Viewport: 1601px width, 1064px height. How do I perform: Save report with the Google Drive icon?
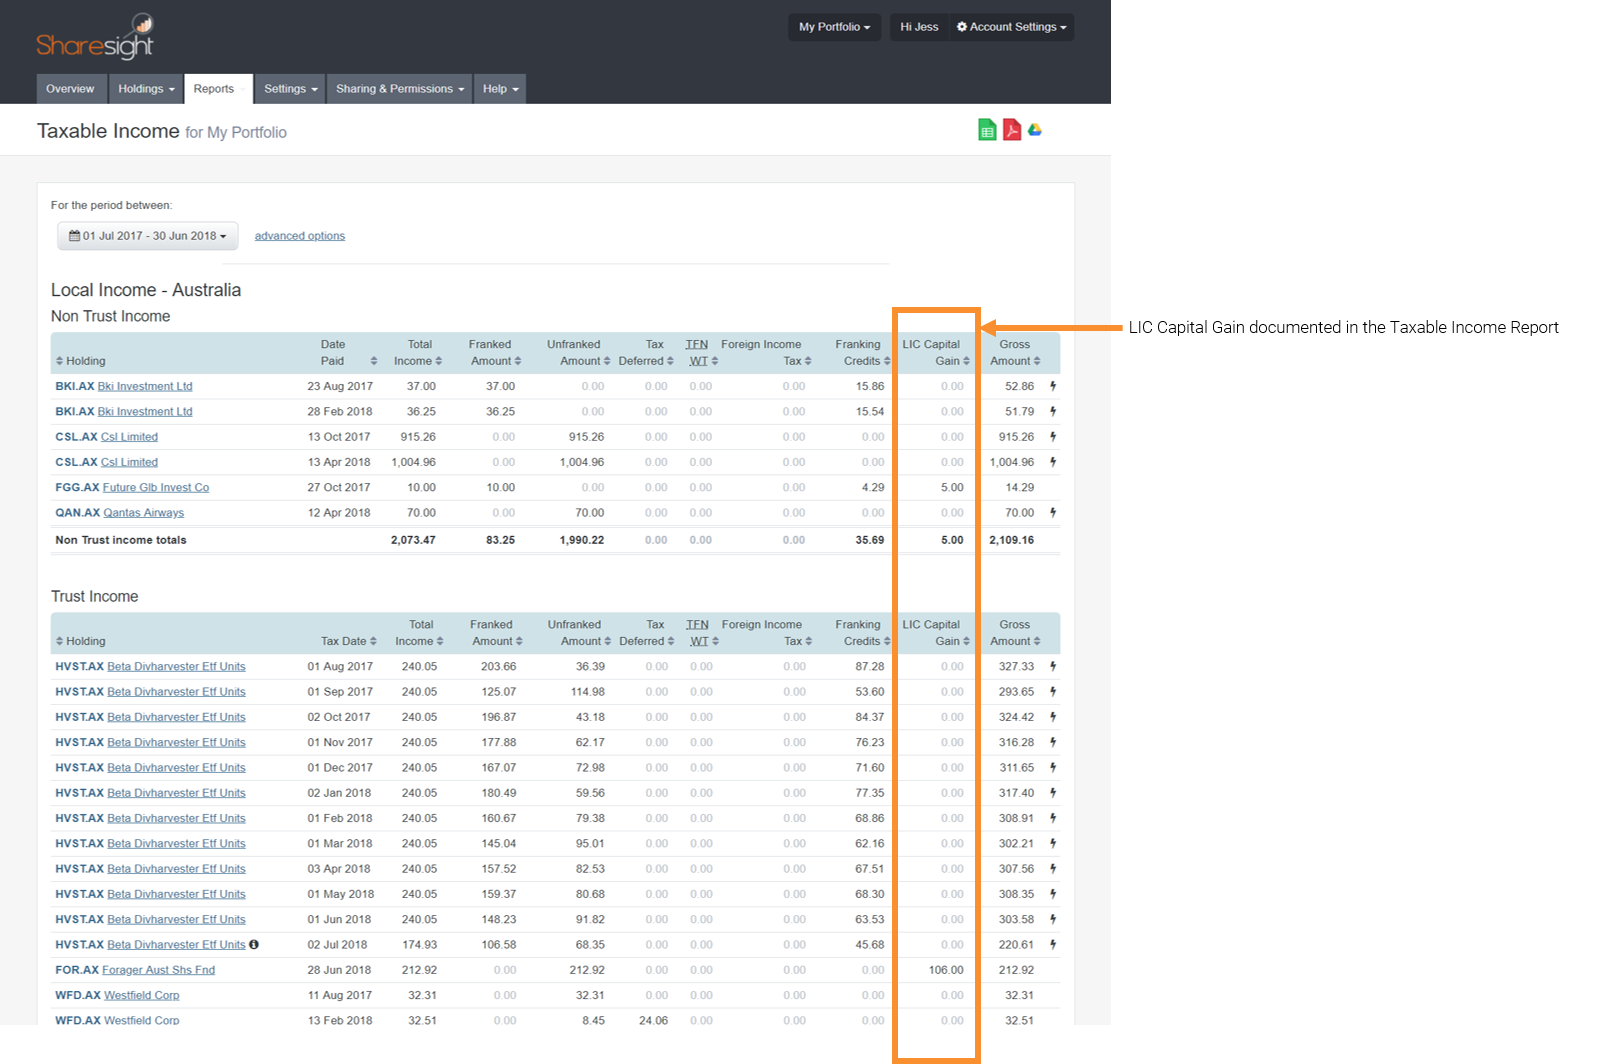tap(1035, 130)
